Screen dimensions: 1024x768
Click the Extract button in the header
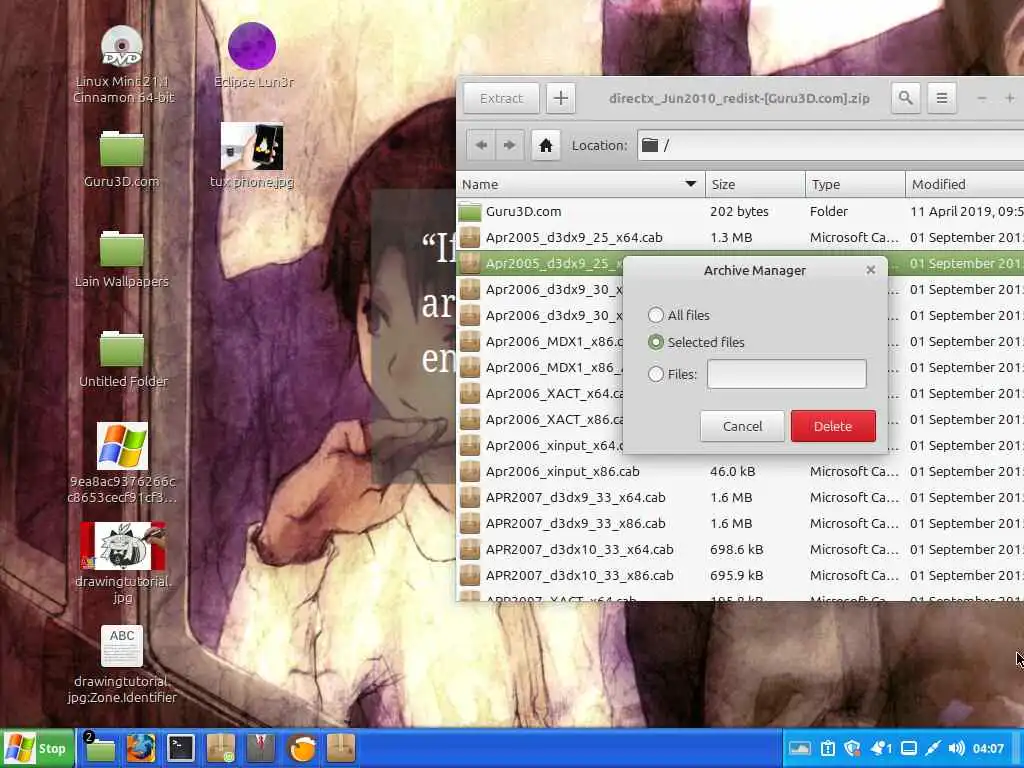tap(501, 98)
